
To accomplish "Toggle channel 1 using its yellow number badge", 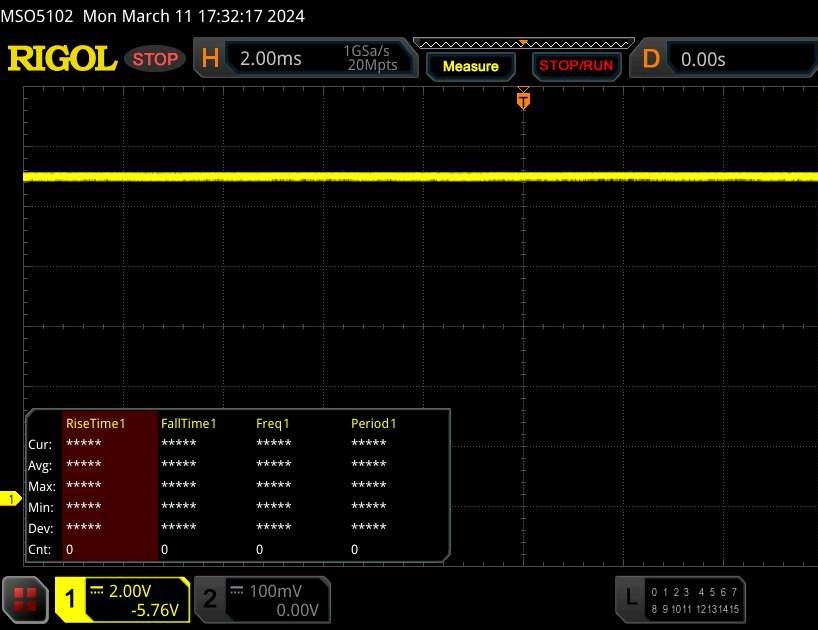I will 70,599.
